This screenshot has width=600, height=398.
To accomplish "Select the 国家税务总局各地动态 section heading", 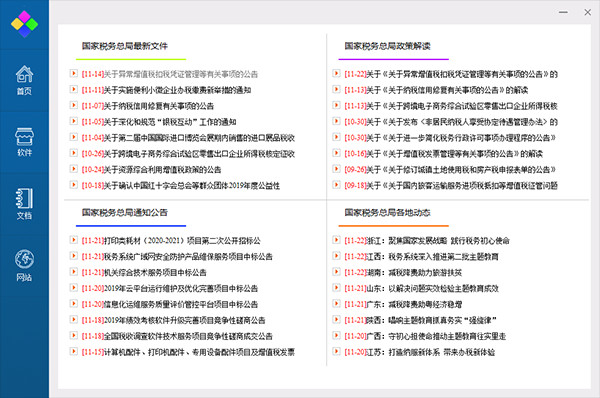I will coord(387,212).
